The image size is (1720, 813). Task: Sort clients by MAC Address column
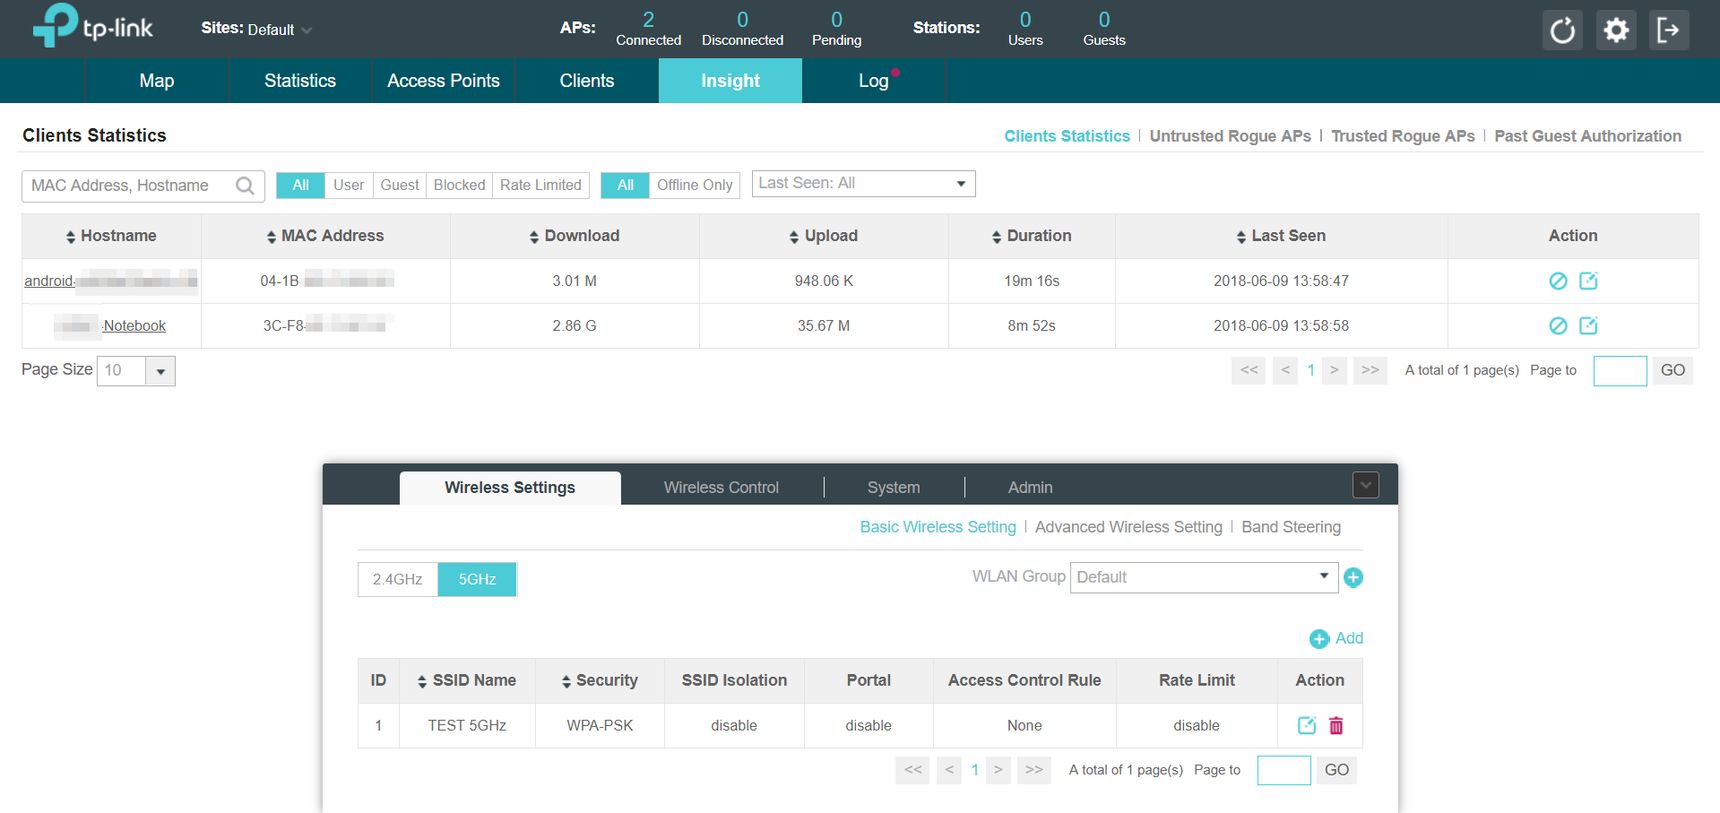(x=325, y=236)
